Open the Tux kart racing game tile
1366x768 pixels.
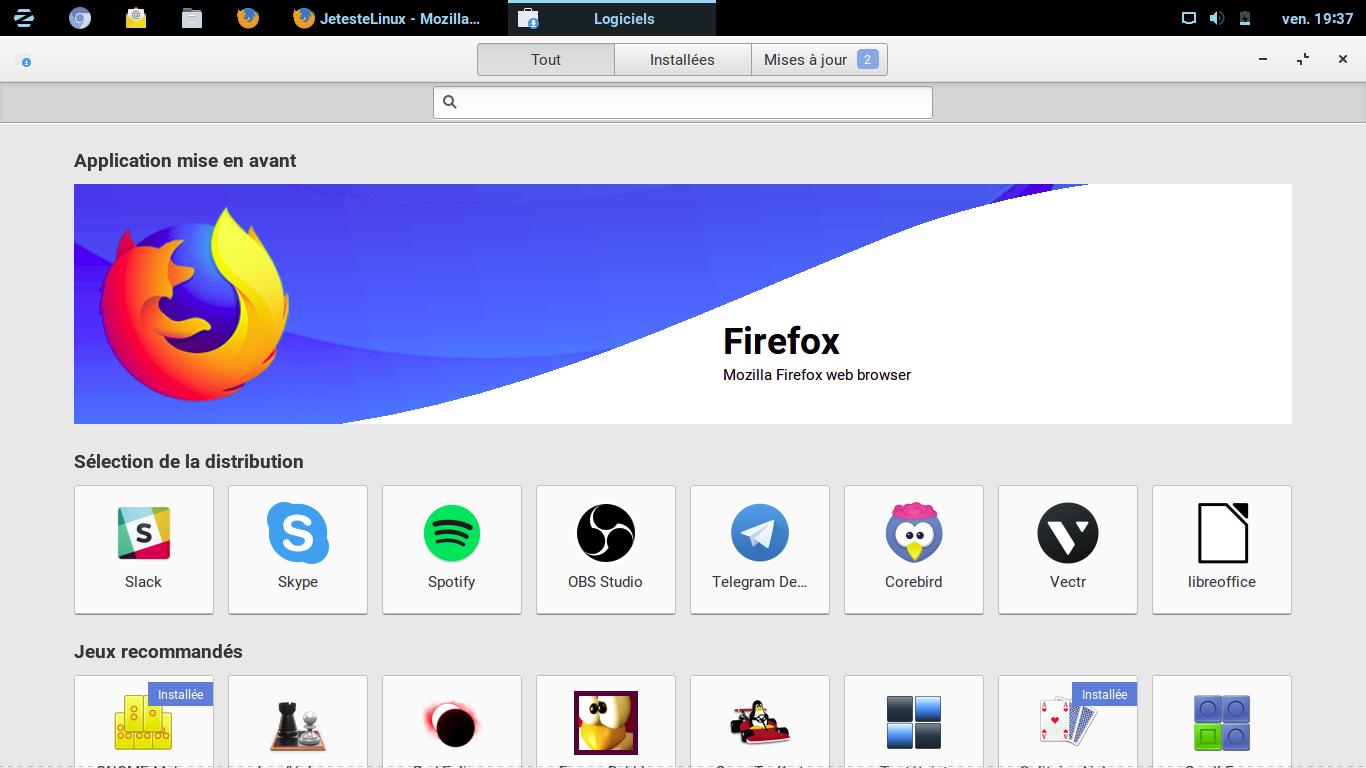760,722
